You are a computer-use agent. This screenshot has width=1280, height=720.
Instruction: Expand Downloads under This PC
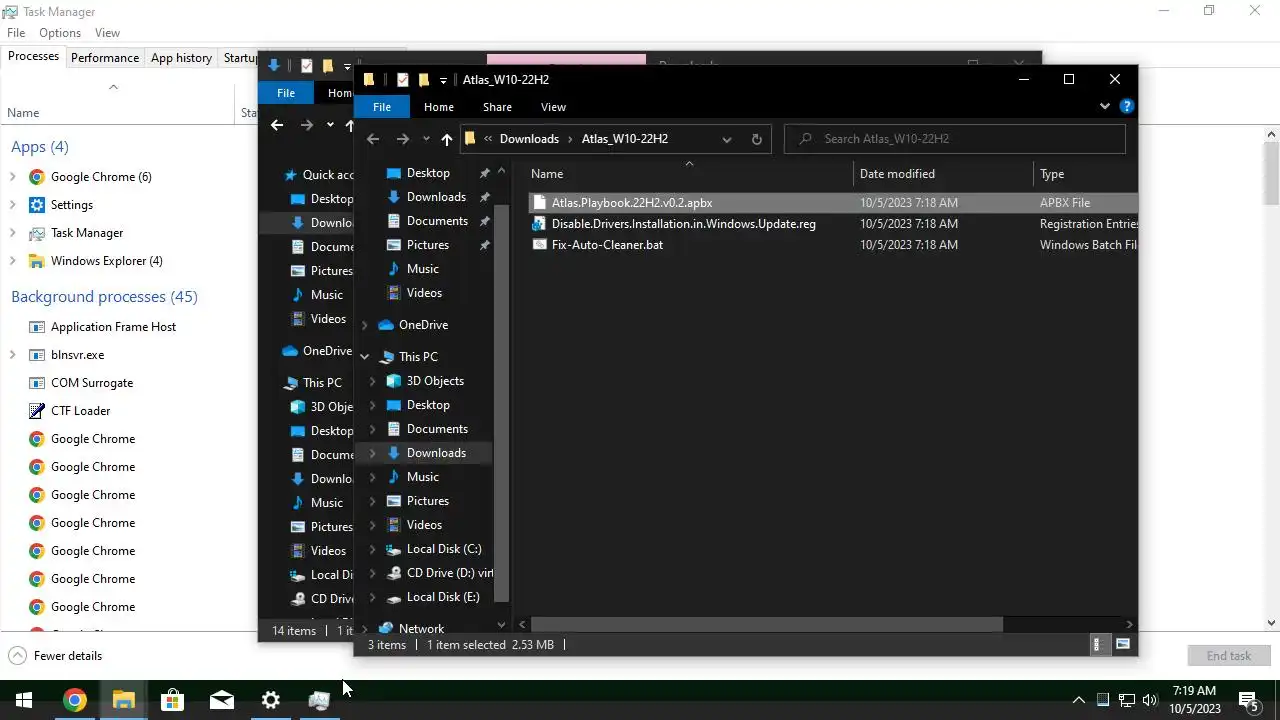click(373, 453)
